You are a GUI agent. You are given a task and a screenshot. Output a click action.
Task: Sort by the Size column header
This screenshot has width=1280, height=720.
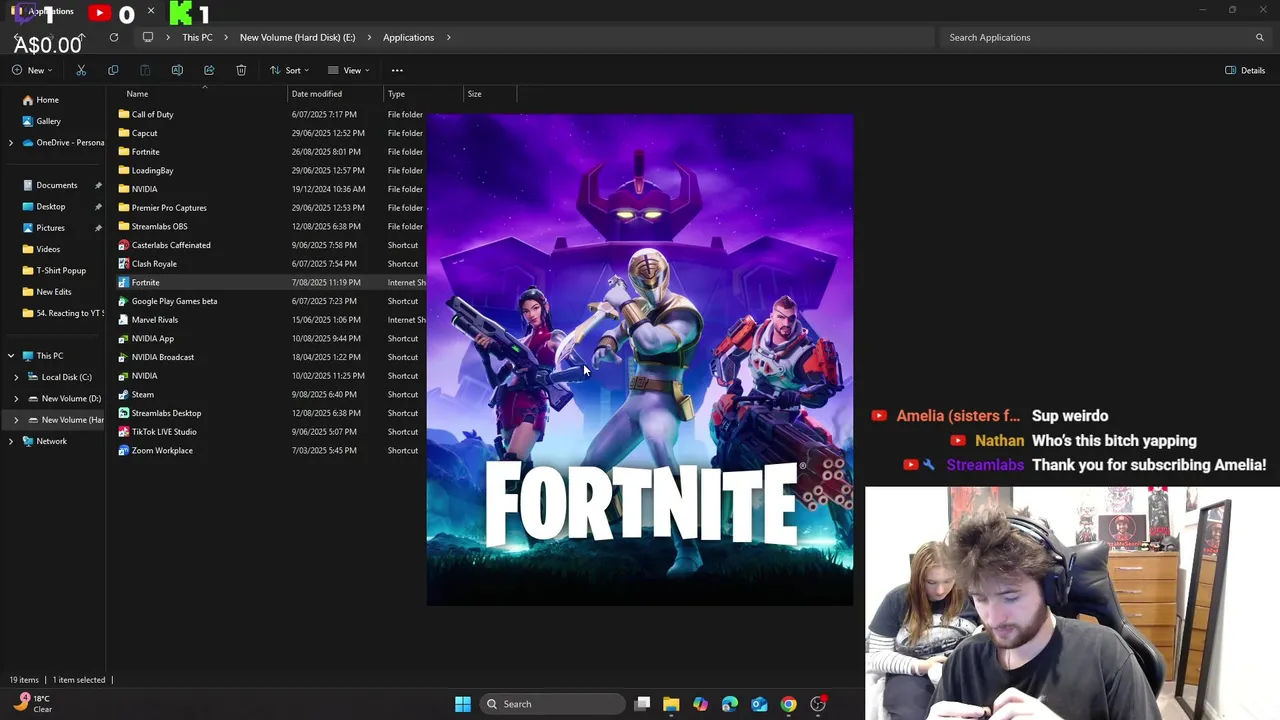(x=474, y=94)
